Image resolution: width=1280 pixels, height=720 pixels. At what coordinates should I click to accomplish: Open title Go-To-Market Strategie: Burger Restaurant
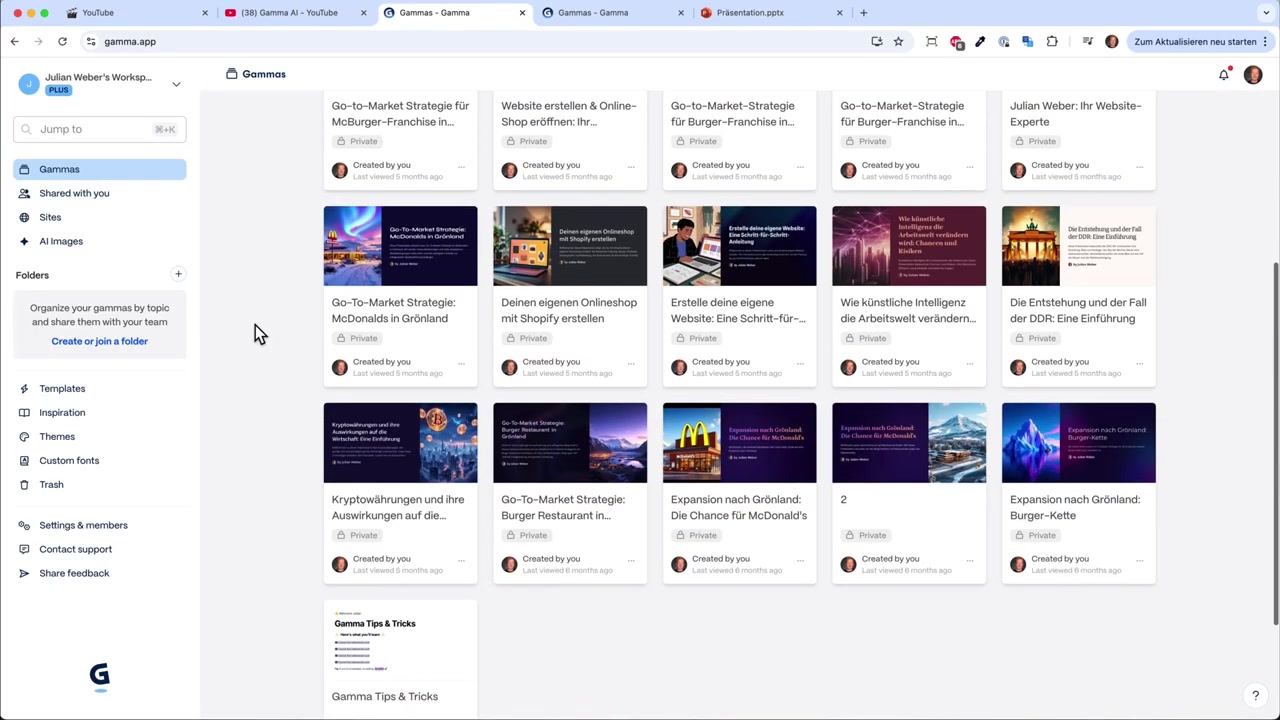562,507
